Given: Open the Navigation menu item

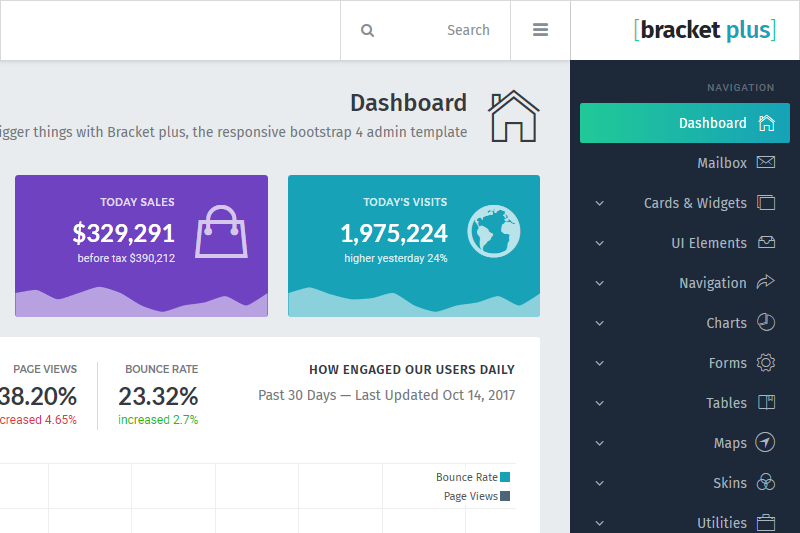Looking at the screenshot, I should tap(712, 283).
